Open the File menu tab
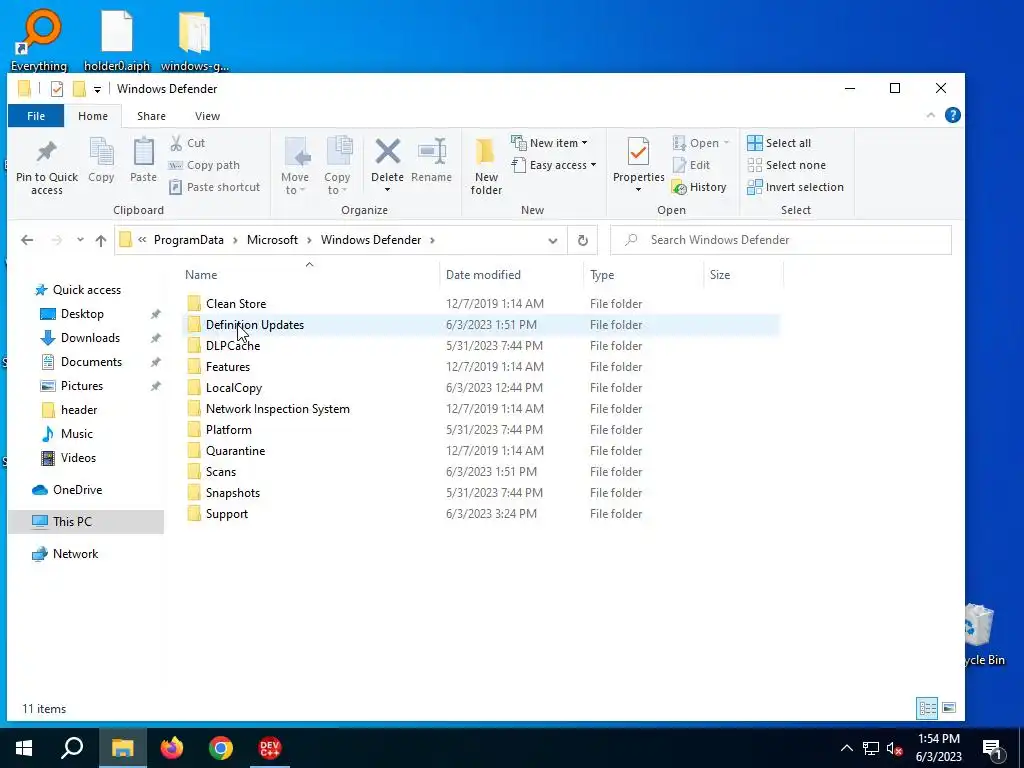Viewport: 1024px width, 768px height. tap(36, 116)
